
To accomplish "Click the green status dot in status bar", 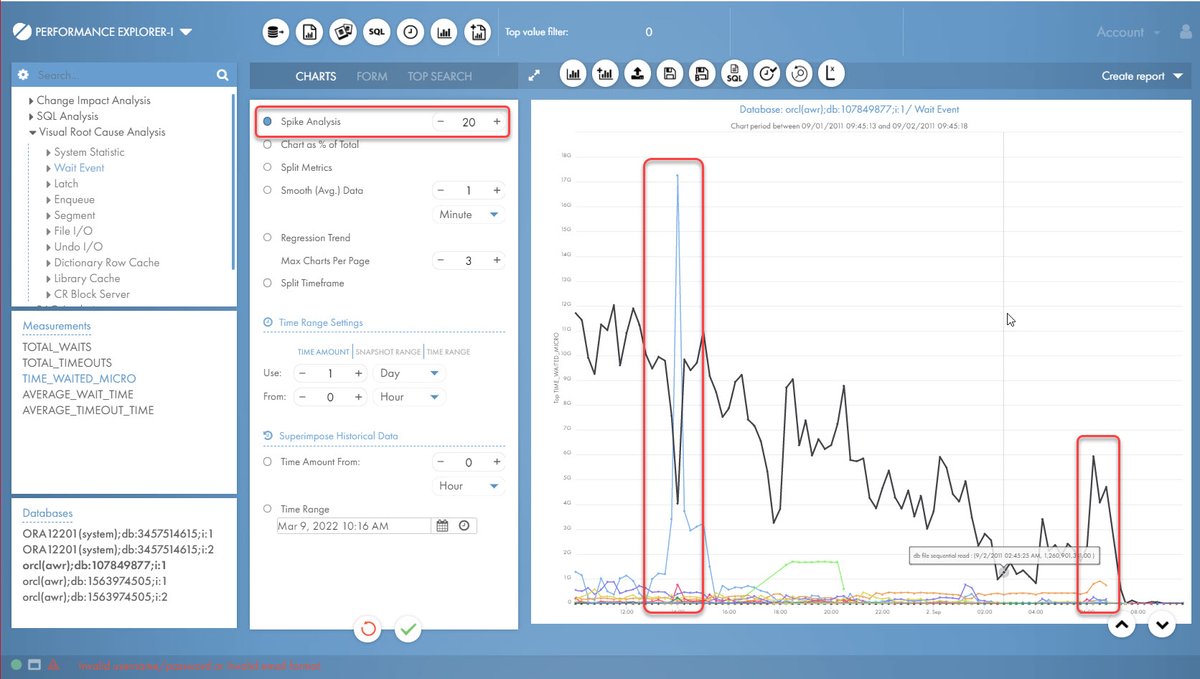I will pyautogui.click(x=16, y=665).
